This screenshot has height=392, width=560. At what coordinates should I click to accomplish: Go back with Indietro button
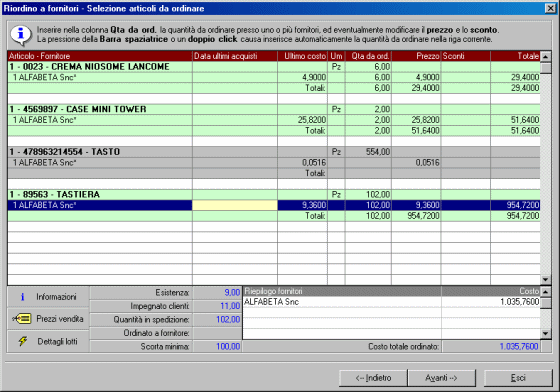(x=373, y=378)
